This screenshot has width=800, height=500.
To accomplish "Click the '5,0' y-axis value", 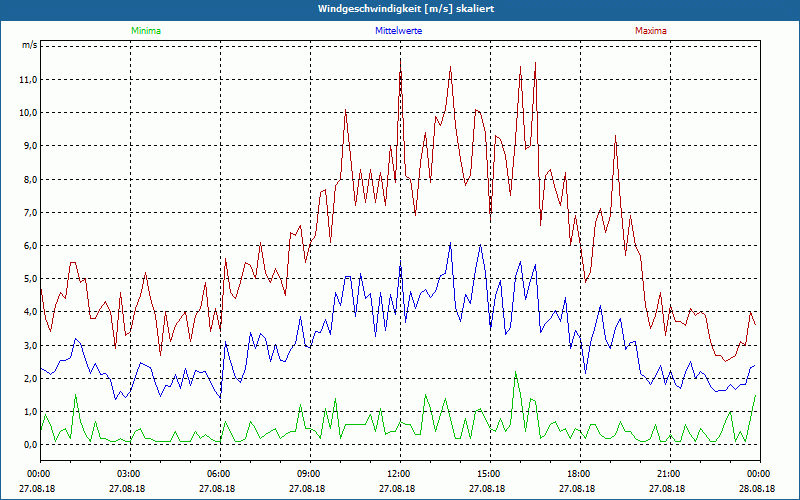I will pos(30,279).
